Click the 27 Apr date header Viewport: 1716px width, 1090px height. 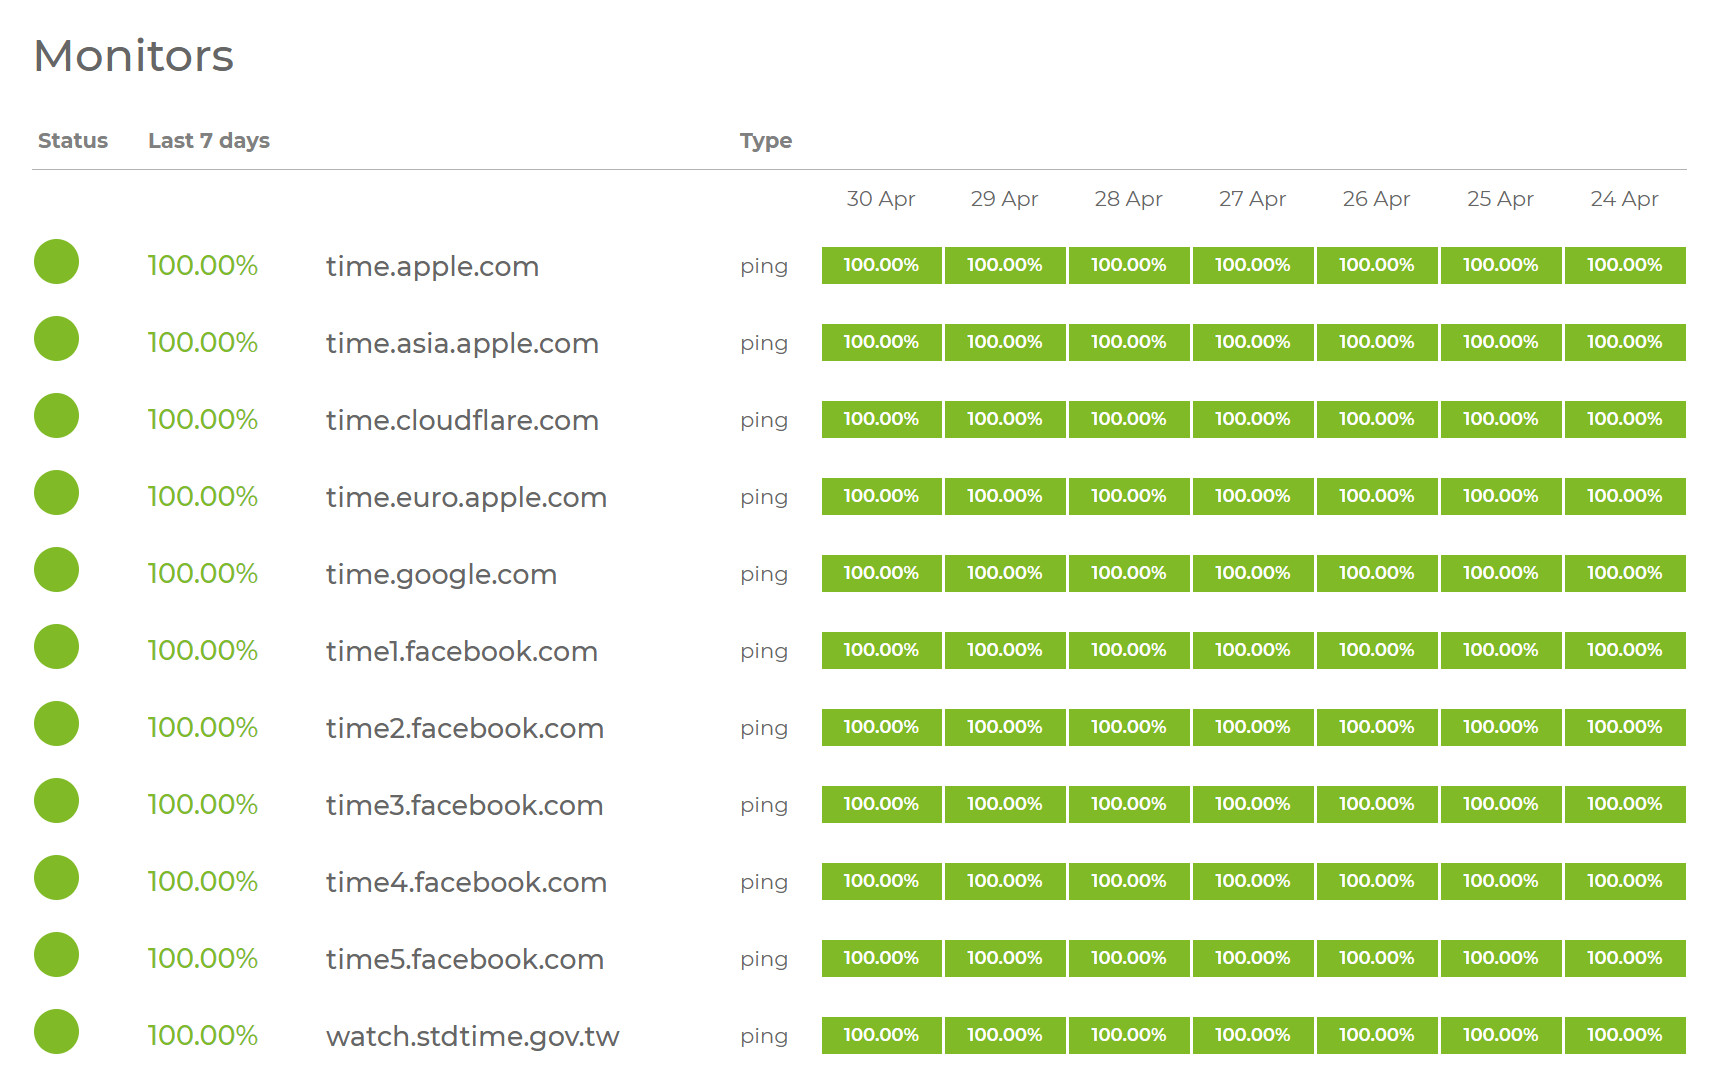1253,199
